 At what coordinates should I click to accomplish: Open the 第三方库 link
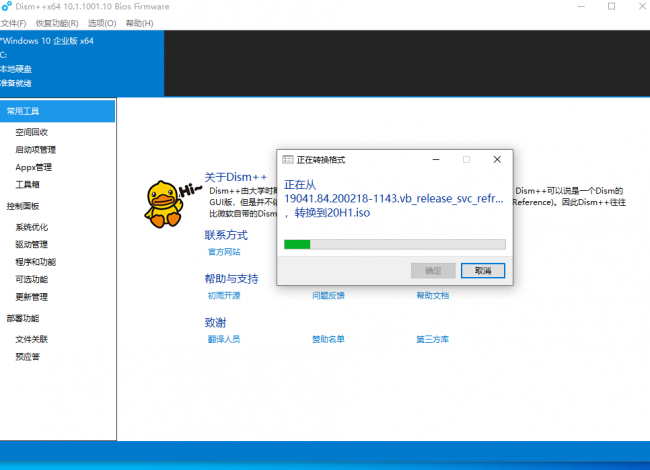tap(432, 339)
